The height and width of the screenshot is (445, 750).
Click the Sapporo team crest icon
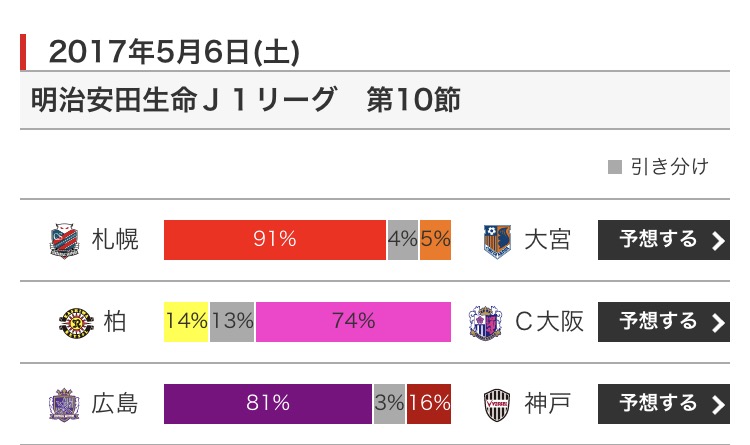pyautogui.click(x=65, y=240)
